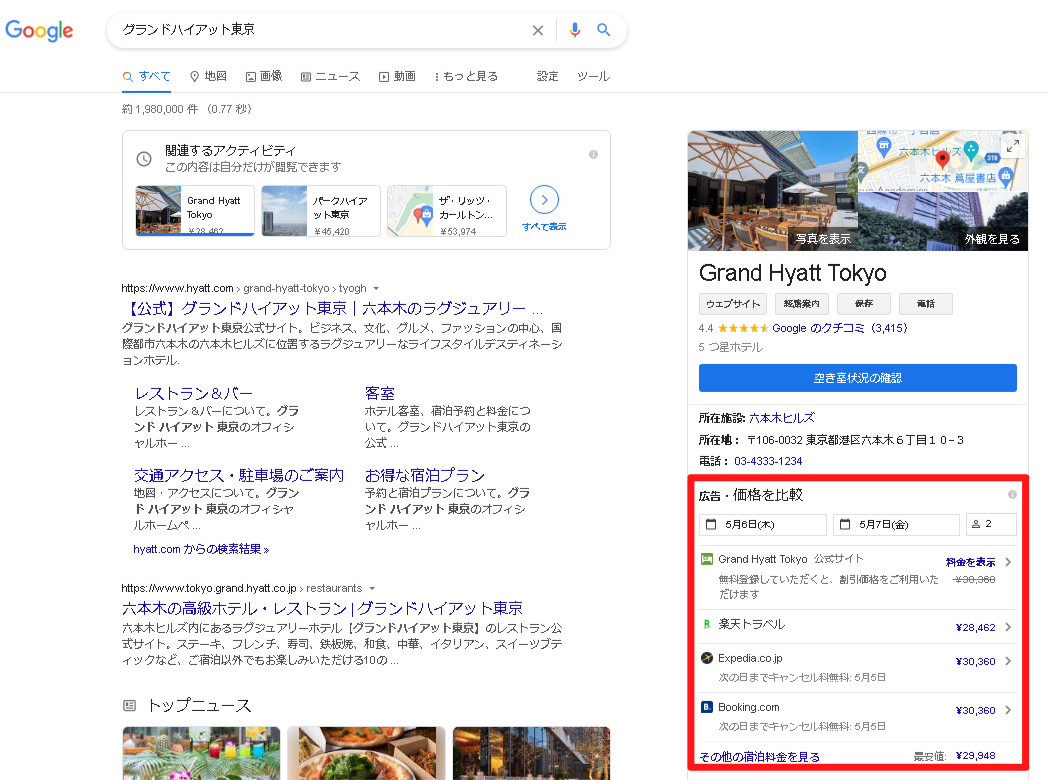
Task: Expand the もっと見る menu
Action: click(x=466, y=76)
